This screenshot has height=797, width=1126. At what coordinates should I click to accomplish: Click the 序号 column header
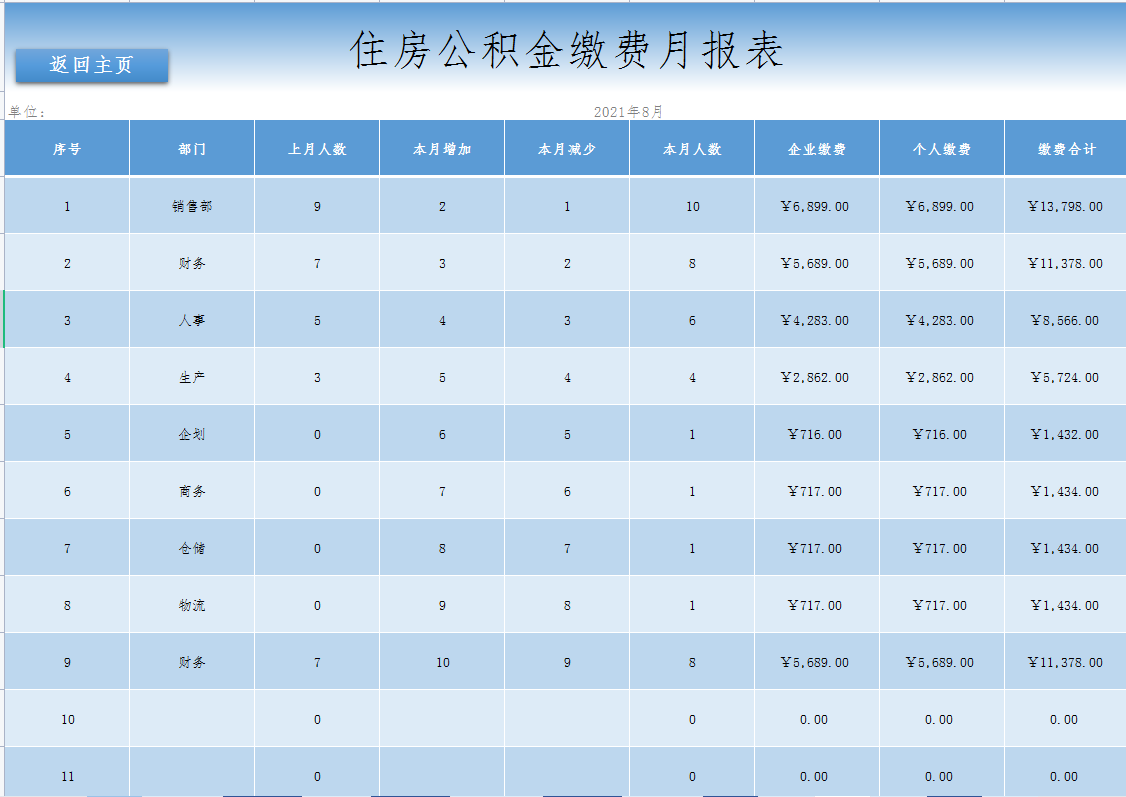click(x=64, y=147)
